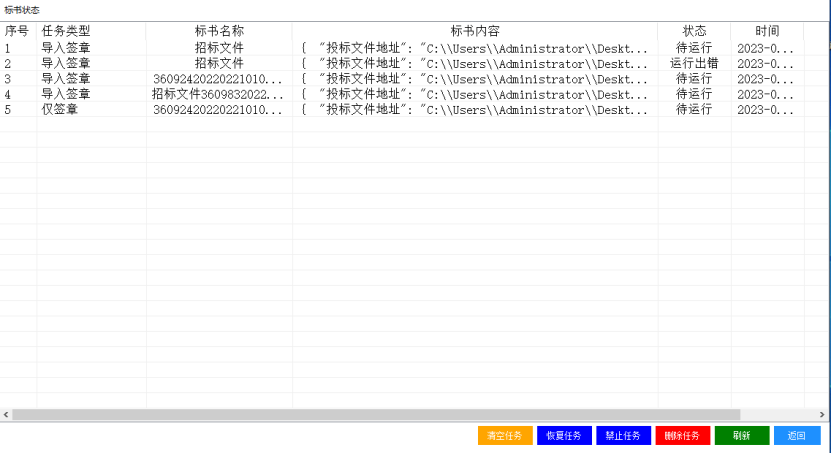Select sequence number 1 cell
Image resolution: width=831 pixels, height=453 pixels.
[x=18, y=48]
